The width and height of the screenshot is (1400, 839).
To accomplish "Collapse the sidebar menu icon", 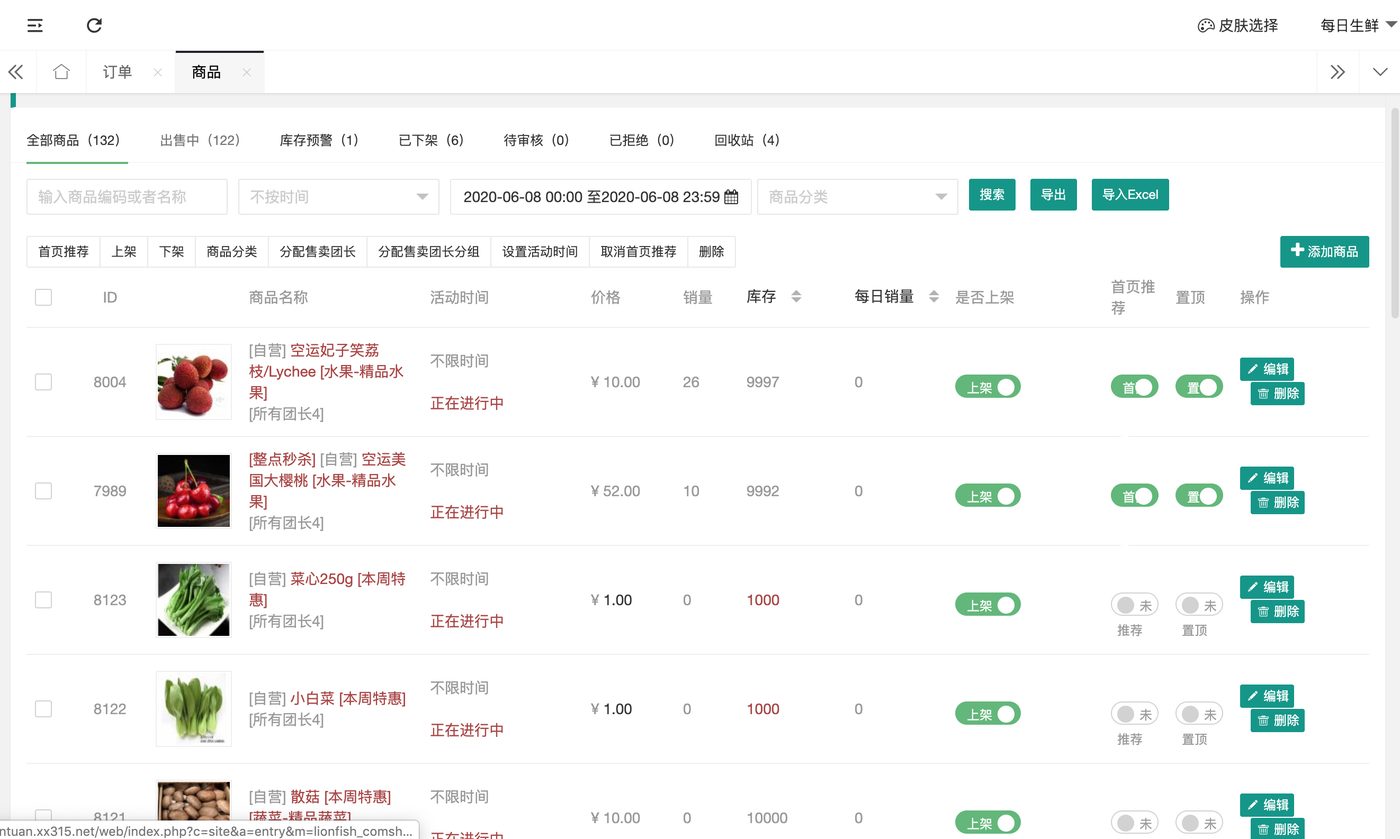I will pyautogui.click(x=35, y=25).
